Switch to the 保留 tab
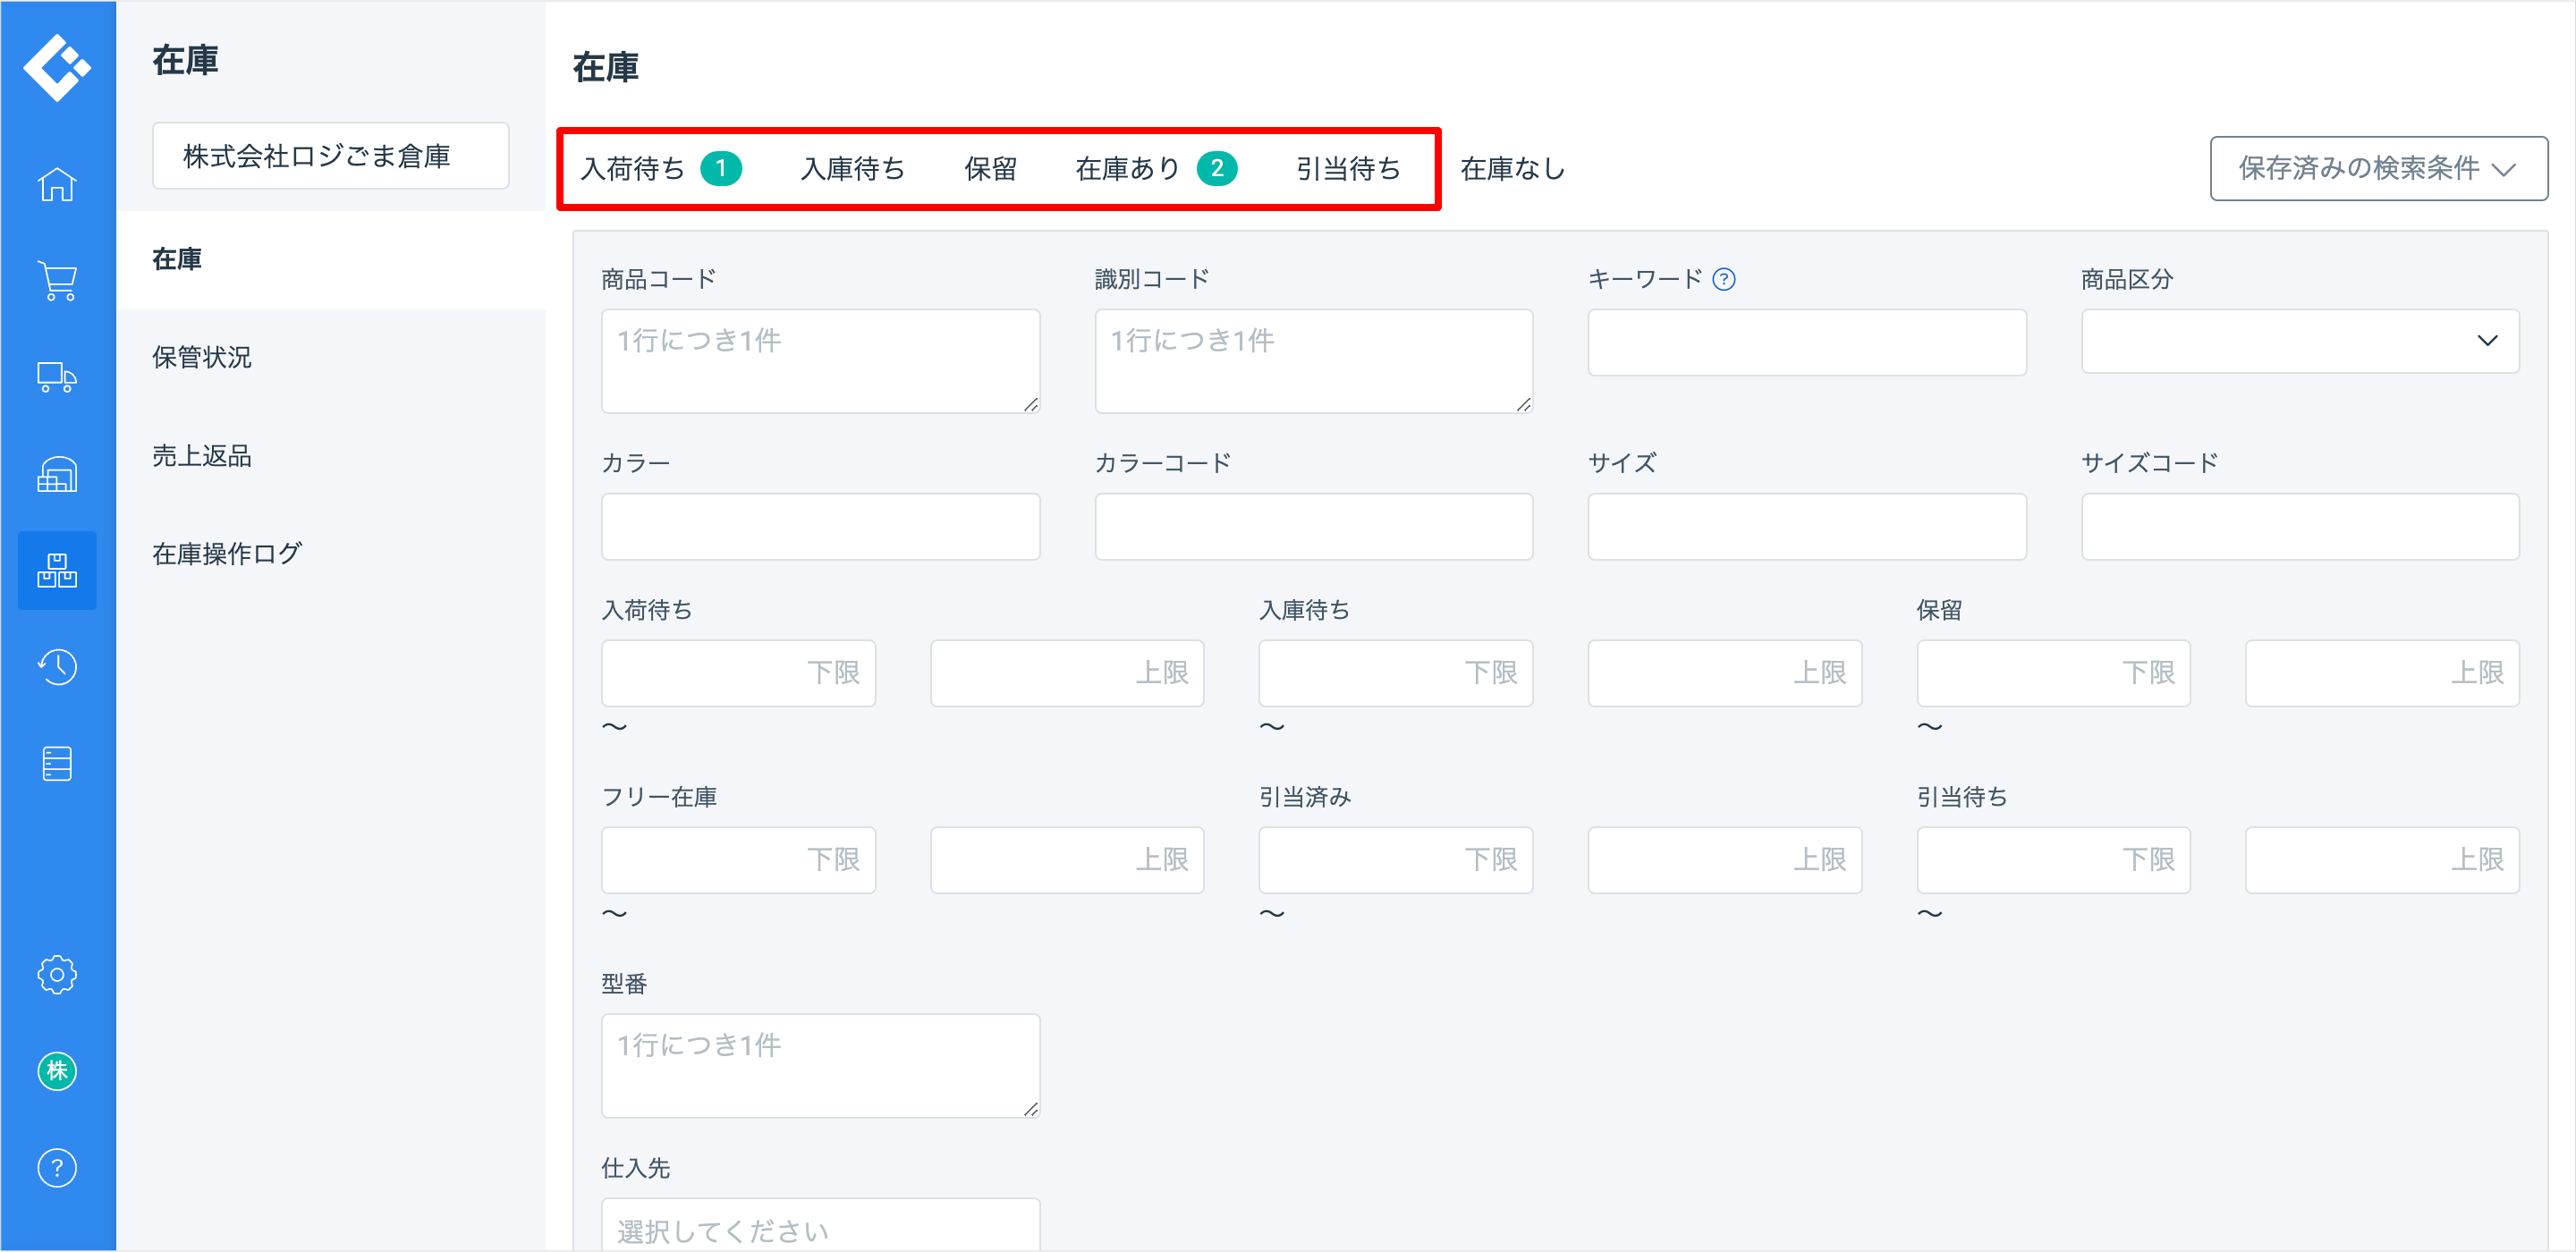This screenshot has width=2576, height=1252. pos(990,168)
